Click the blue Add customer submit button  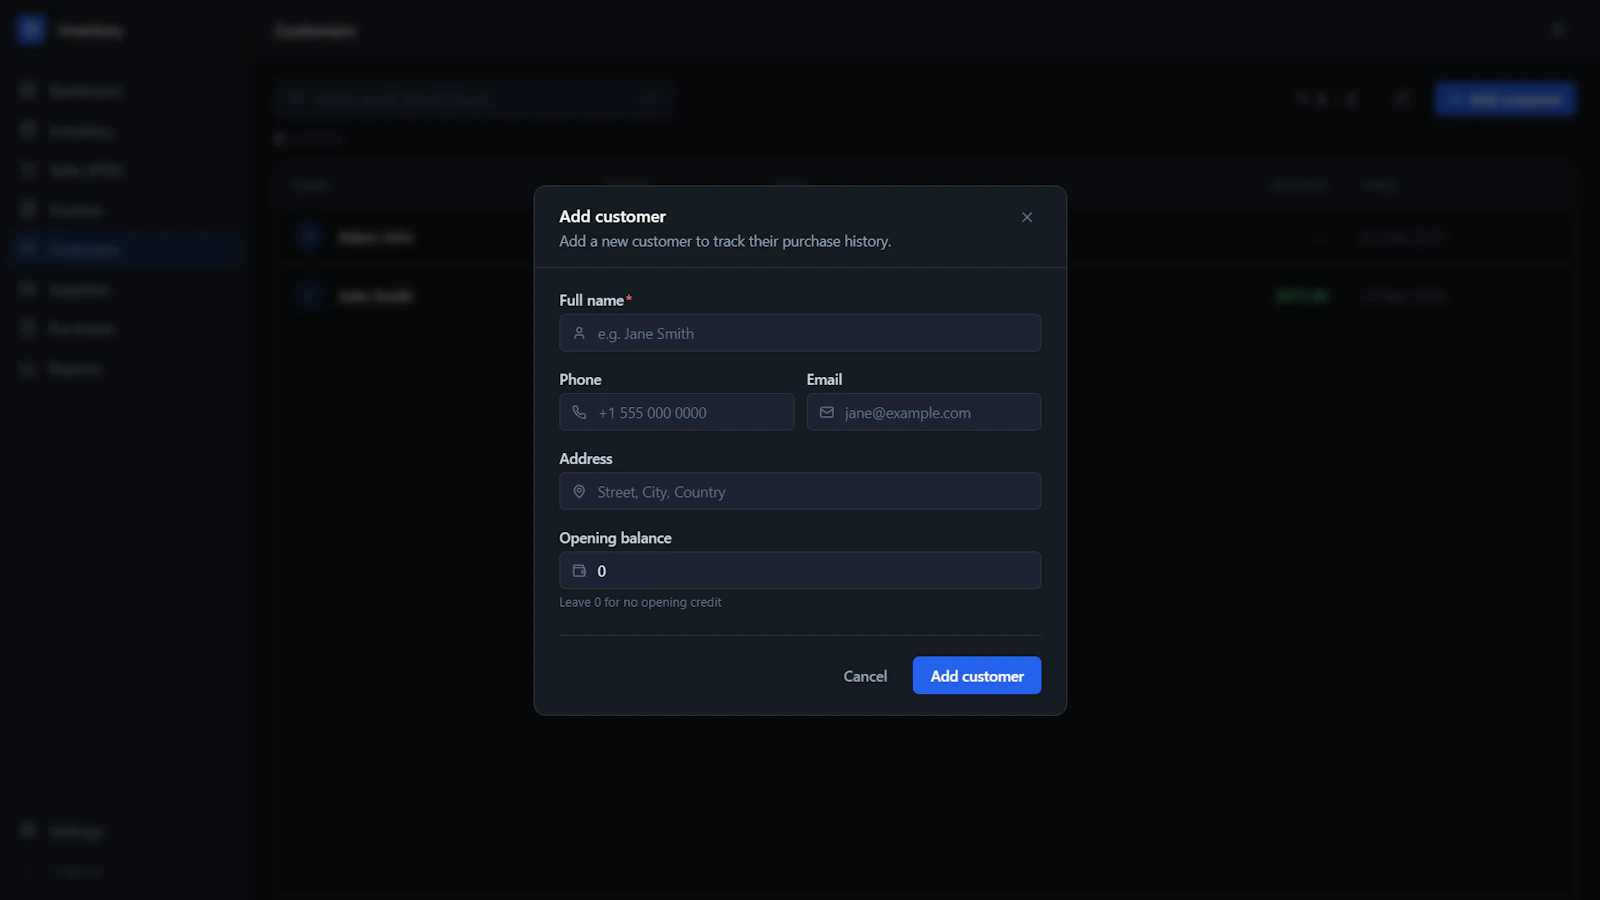click(977, 676)
